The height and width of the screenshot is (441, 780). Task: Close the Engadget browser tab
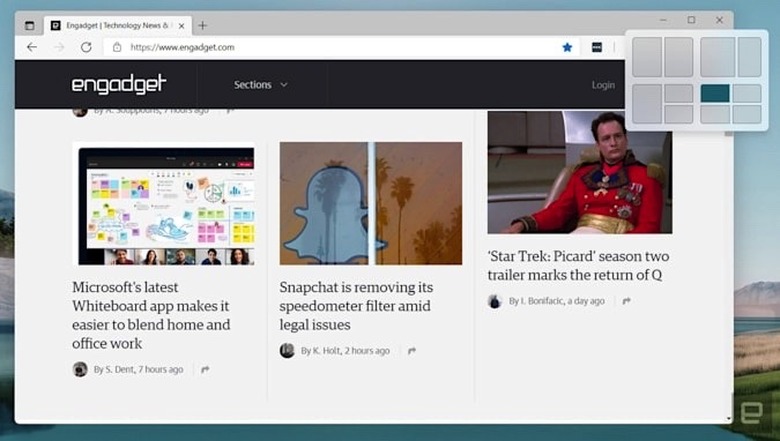181,25
